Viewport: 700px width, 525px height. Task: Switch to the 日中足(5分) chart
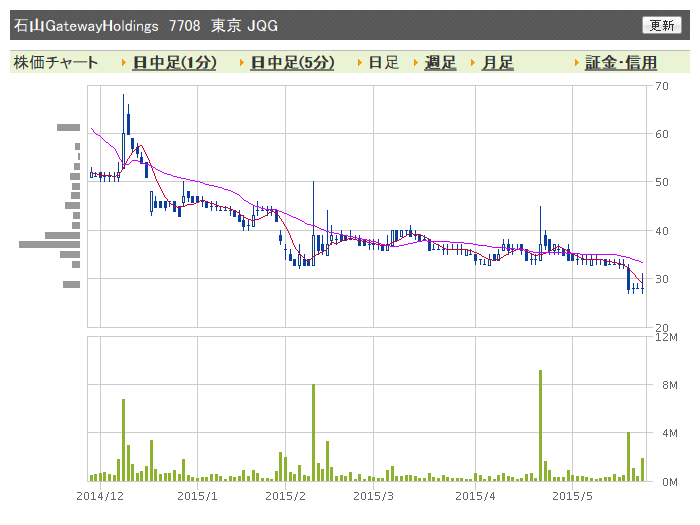(x=292, y=62)
